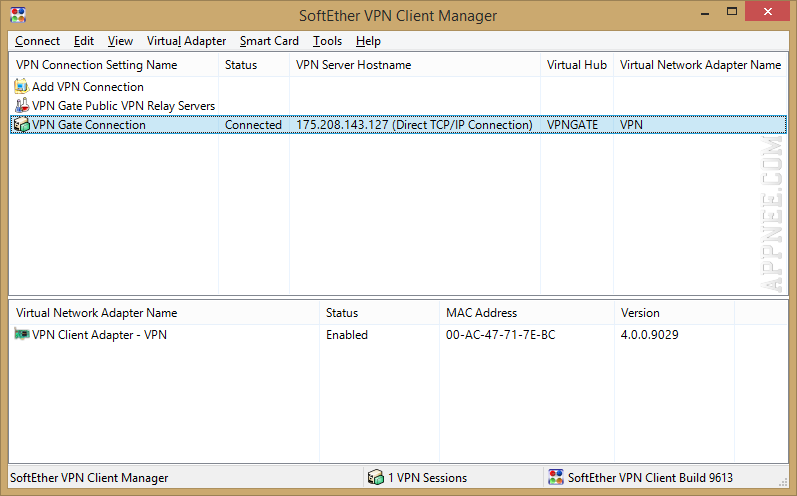The width and height of the screenshot is (797, 496).
Task: Click the SoftEther build icon in status bar
Action: (556, 477)
